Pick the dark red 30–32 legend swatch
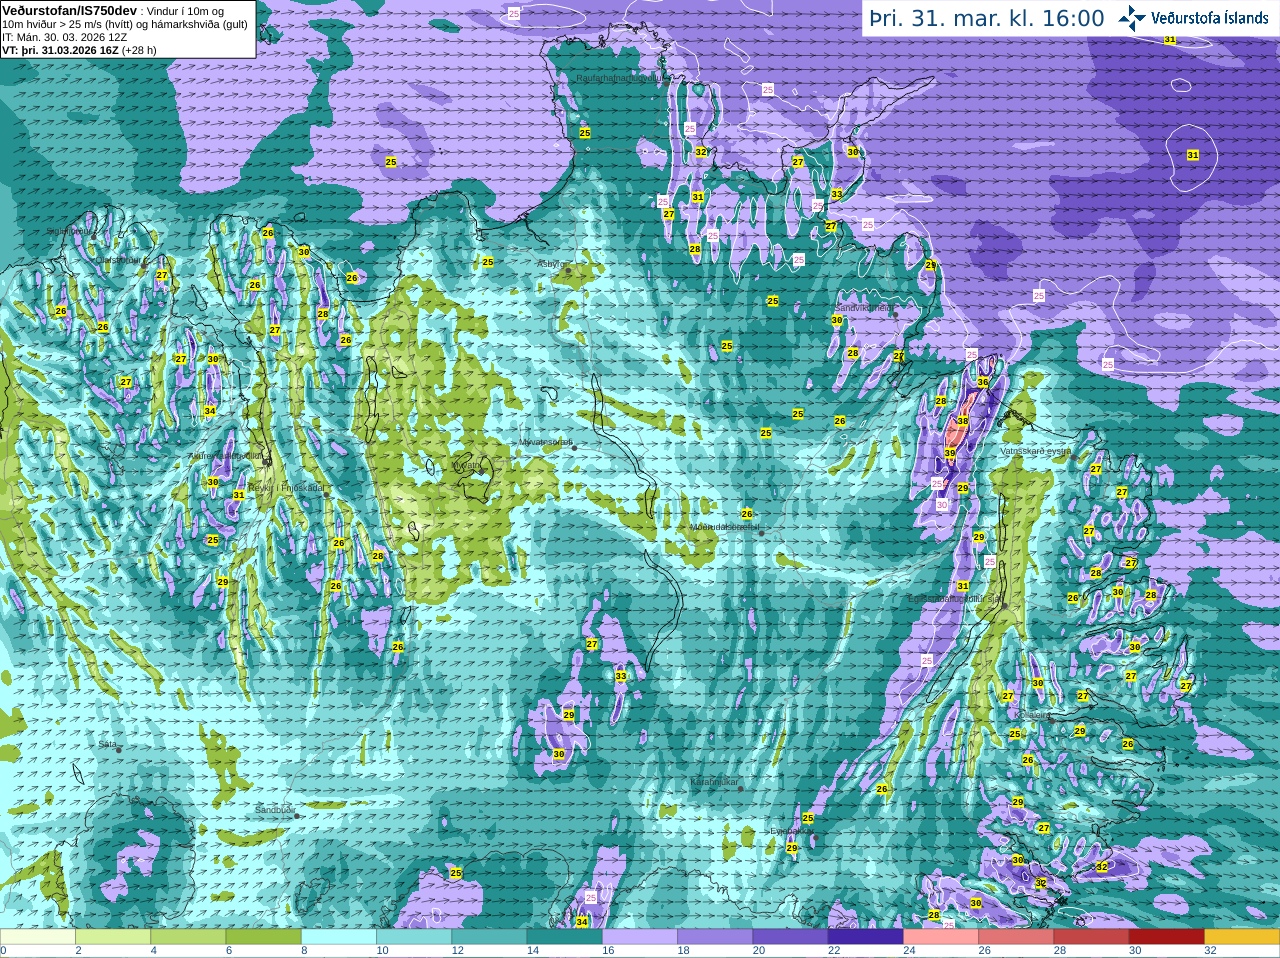 [x=1166, y=937]
